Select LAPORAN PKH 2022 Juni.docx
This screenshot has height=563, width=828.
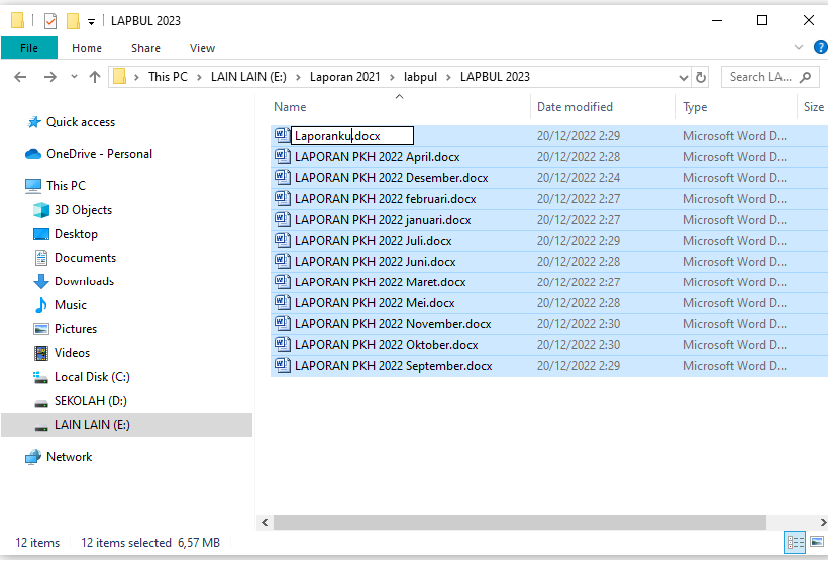coord(375,262)
